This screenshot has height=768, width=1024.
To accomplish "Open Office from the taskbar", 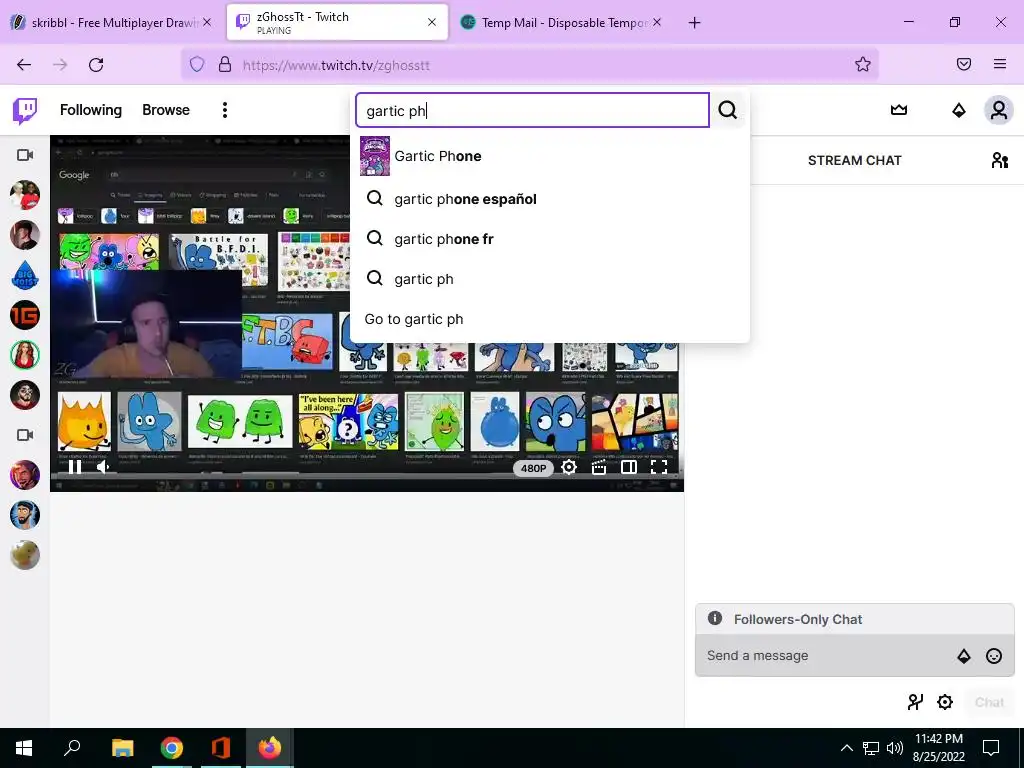I will (221, 748).
